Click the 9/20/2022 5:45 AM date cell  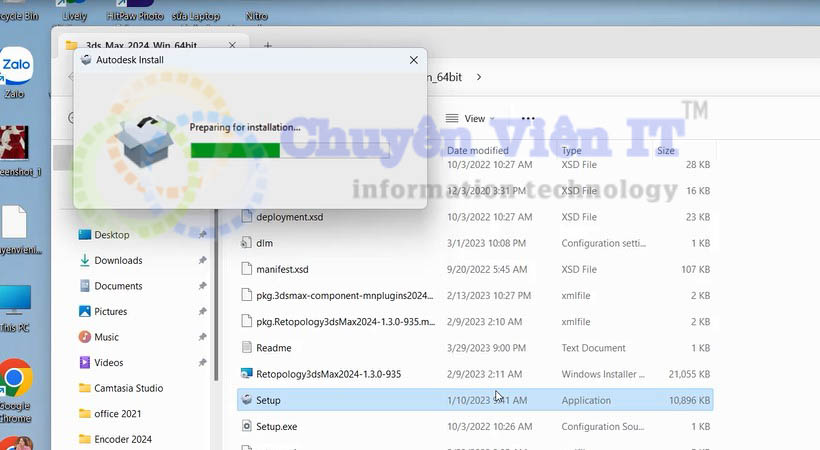coord(487,269)
